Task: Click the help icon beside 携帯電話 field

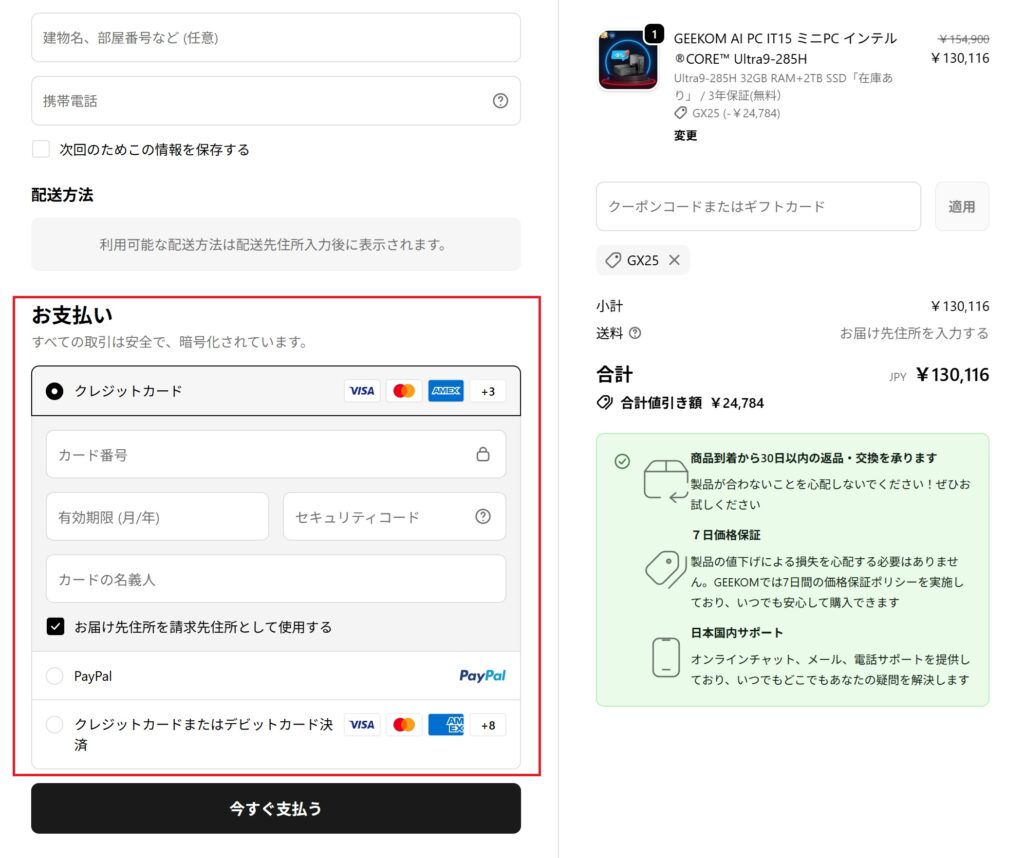Action: [500, 101]
